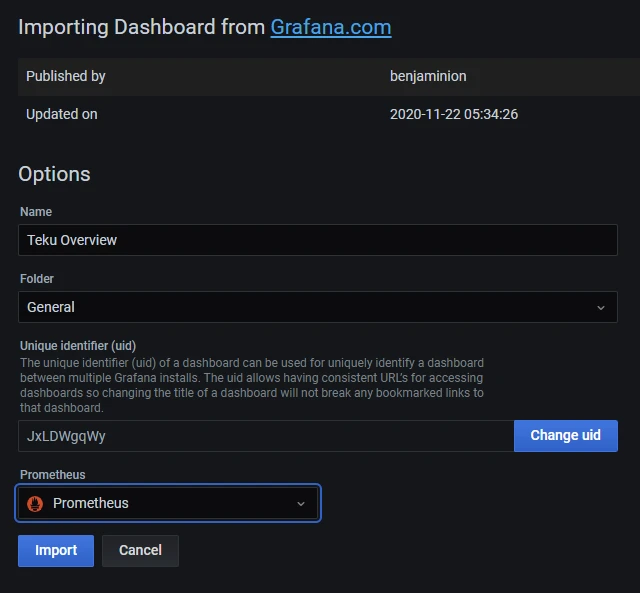Click the Prometheus dropdown chevron arrow
This screenshot has height=593, width=640.
[301, 504]
